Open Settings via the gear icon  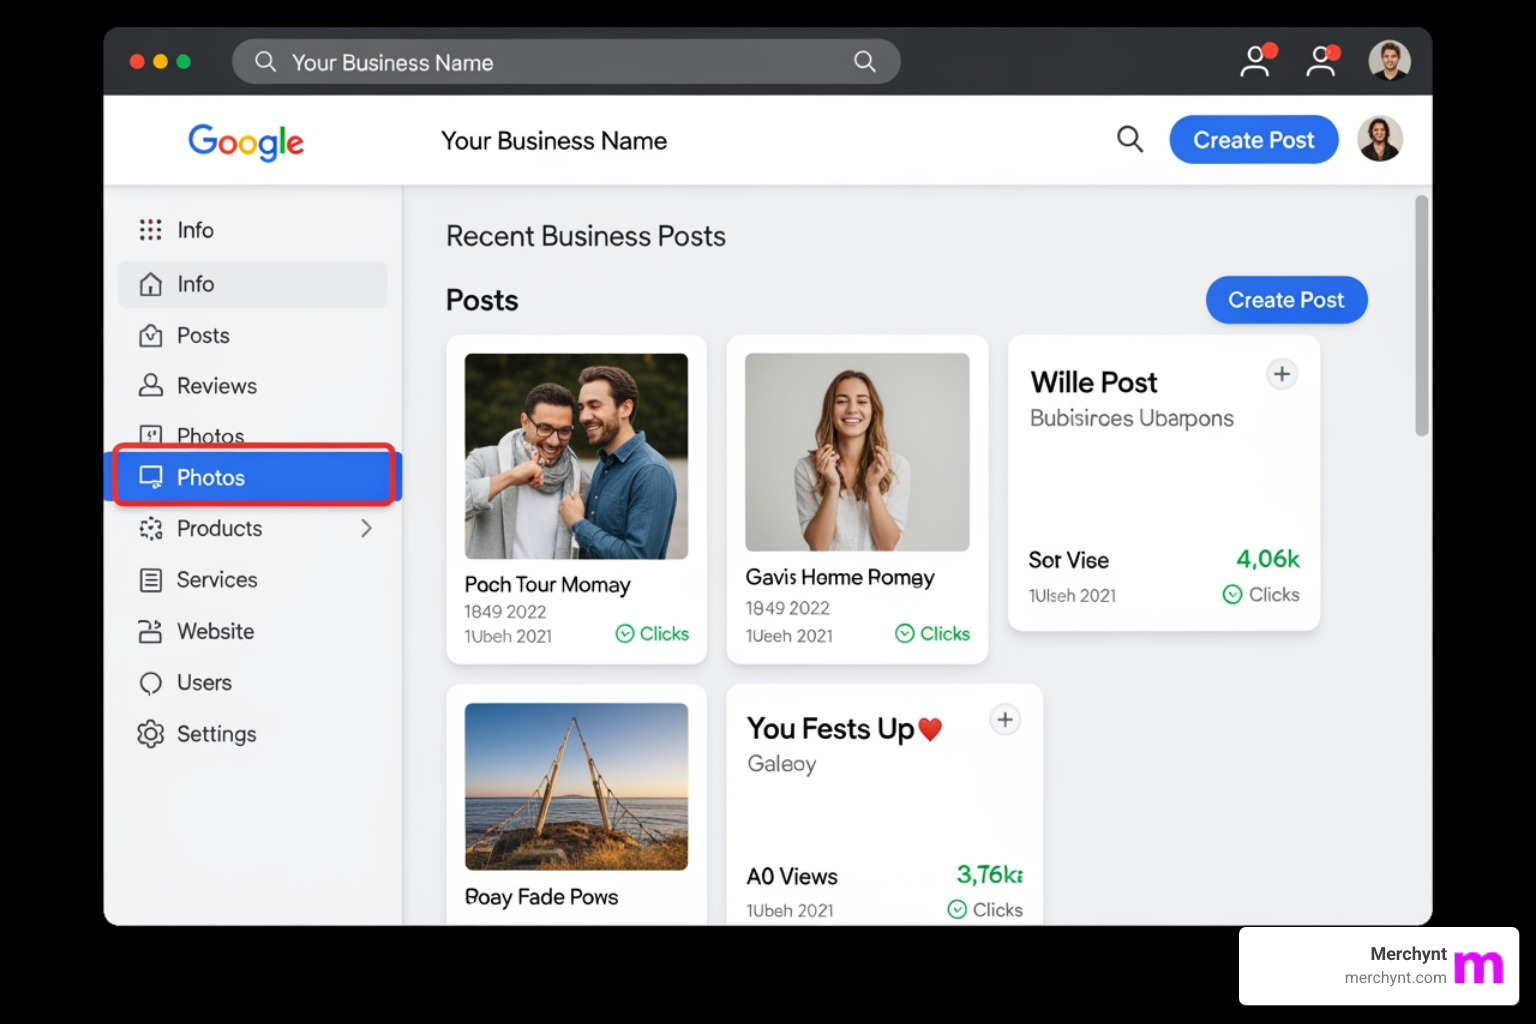coord(150,734)
